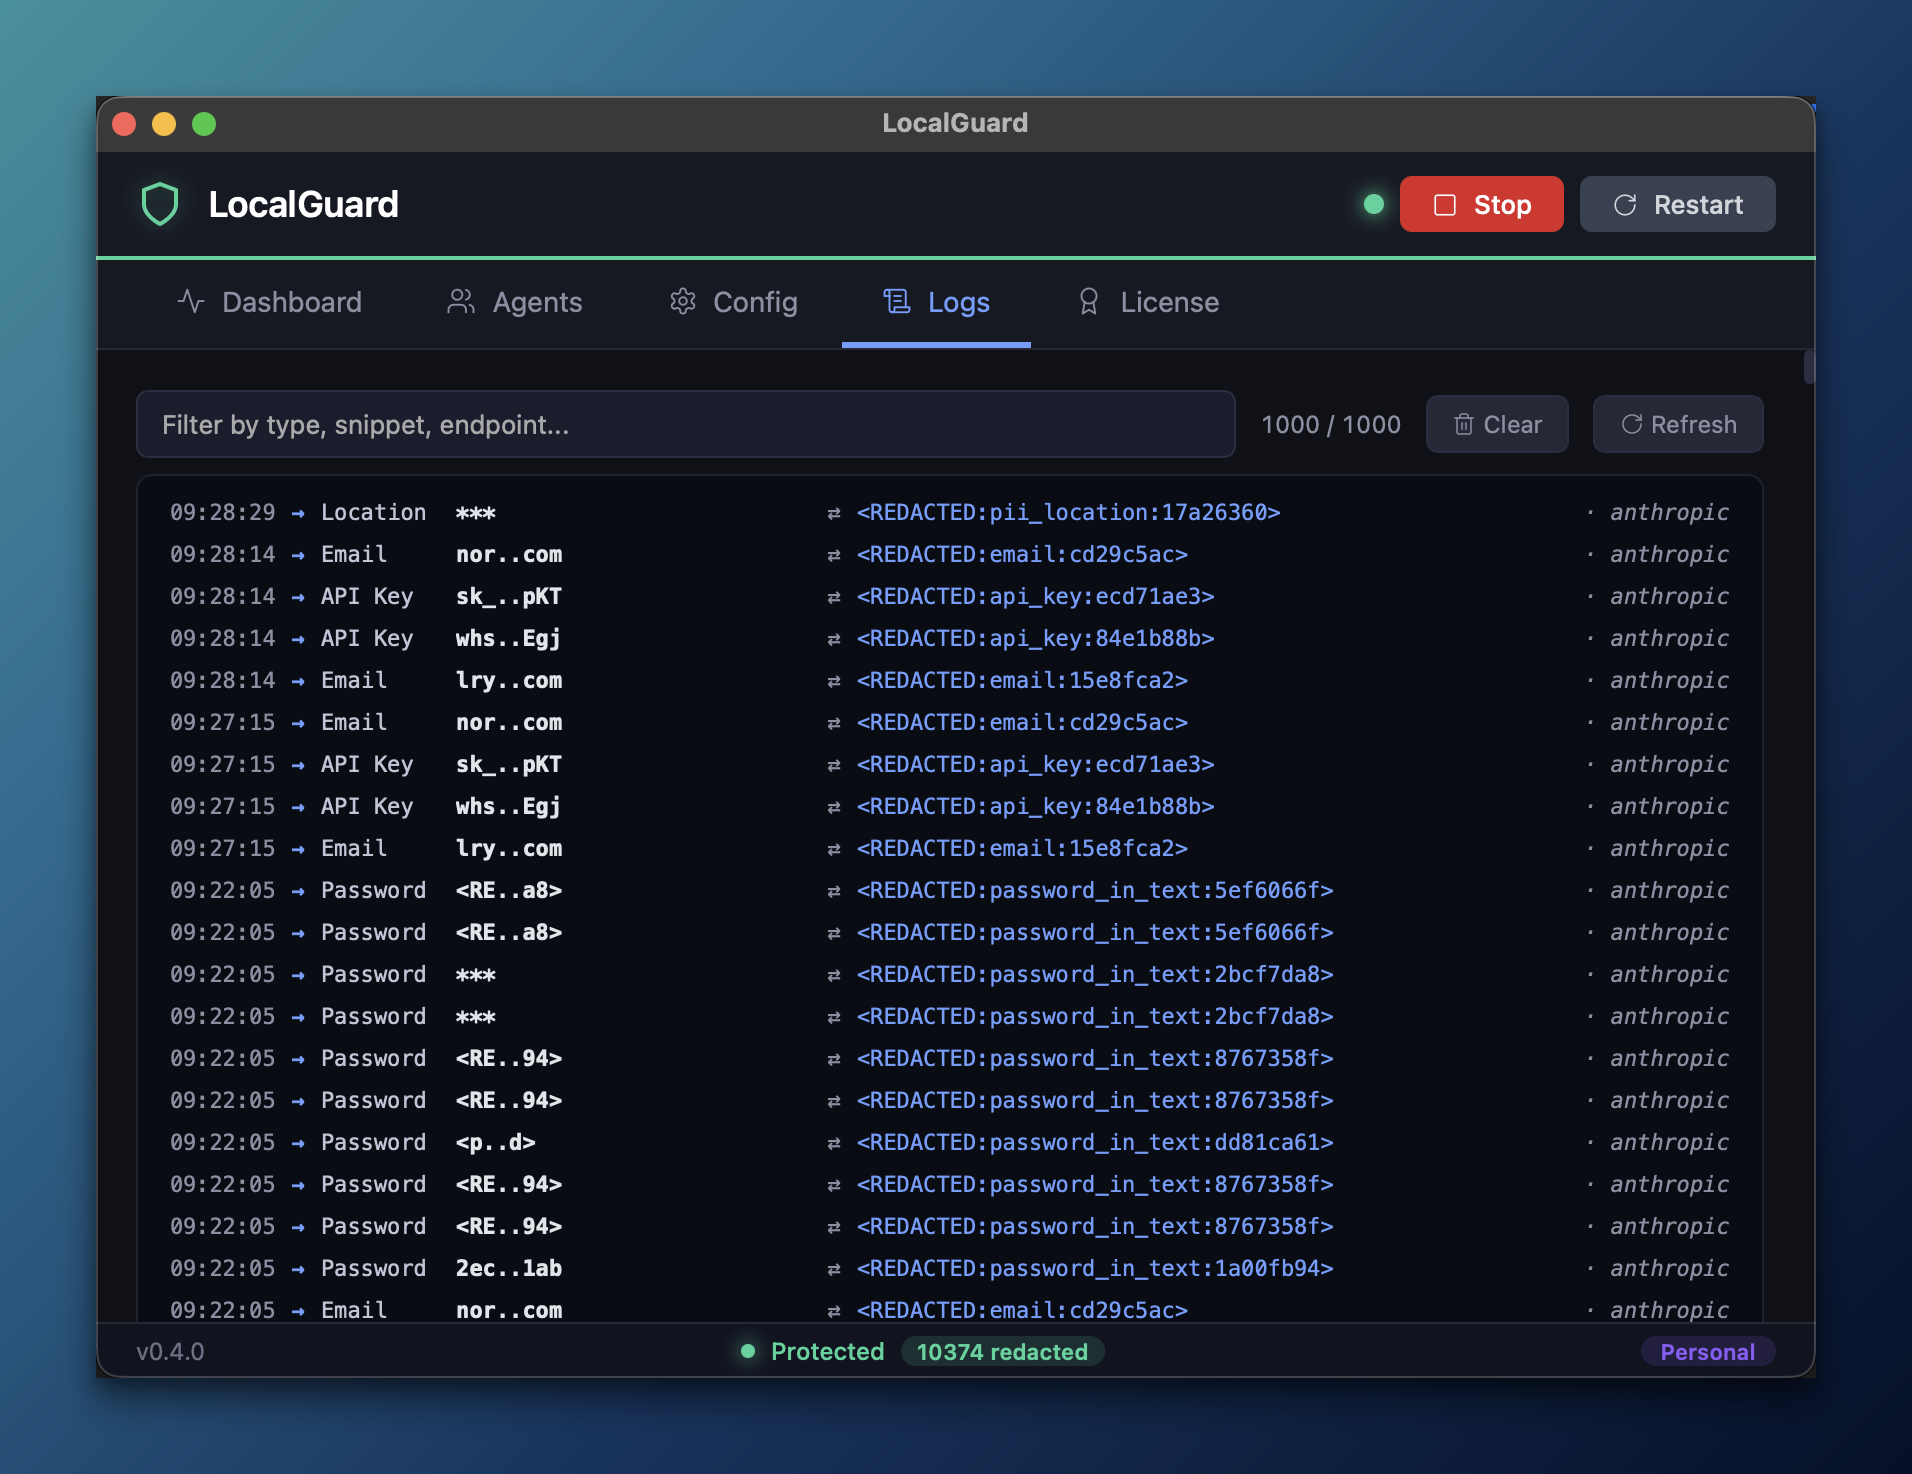Select the Logs tab

(x=936, y=302)
